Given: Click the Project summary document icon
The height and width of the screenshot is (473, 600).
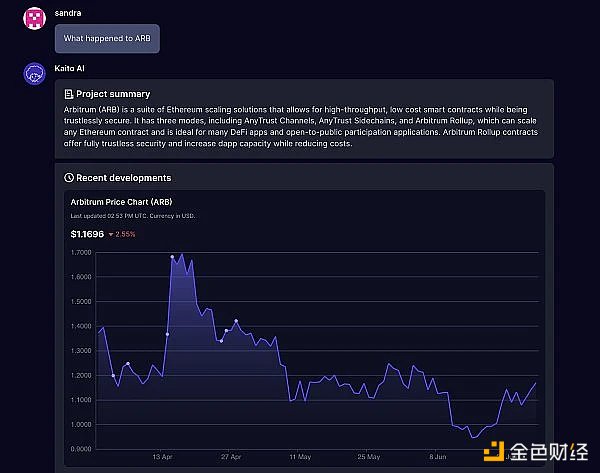Looking at the screenshot, I should (68, 94).
